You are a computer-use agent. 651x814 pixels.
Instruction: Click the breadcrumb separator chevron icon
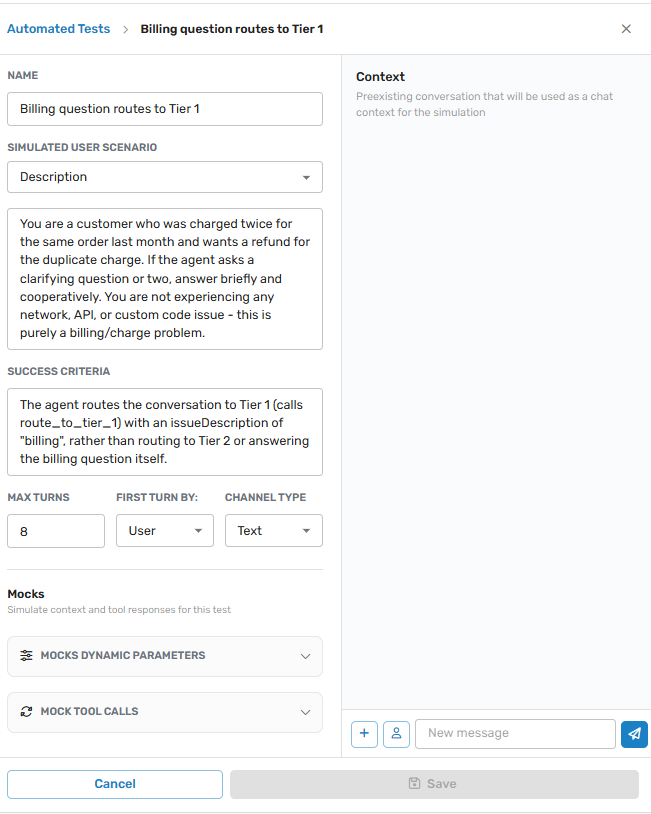coord(126,30)
